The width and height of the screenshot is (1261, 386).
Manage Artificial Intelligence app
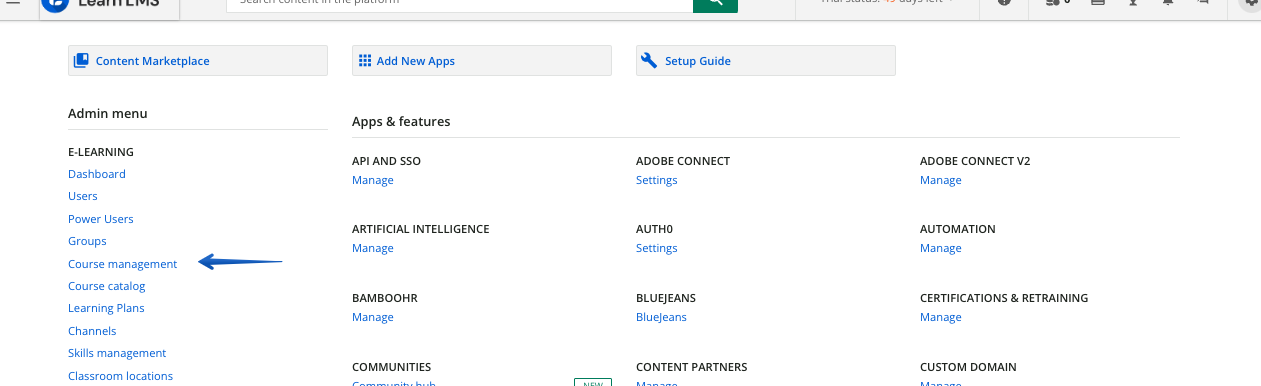tap(373, 248)
